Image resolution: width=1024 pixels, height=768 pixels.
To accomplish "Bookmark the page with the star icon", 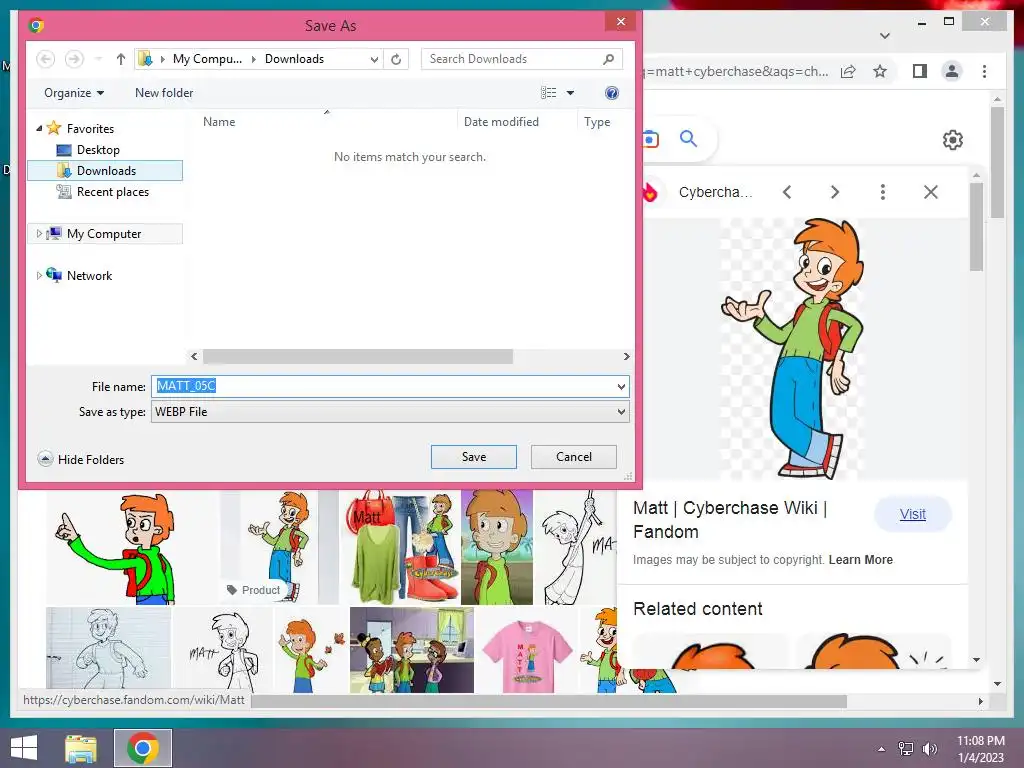I will click(880, 71).
